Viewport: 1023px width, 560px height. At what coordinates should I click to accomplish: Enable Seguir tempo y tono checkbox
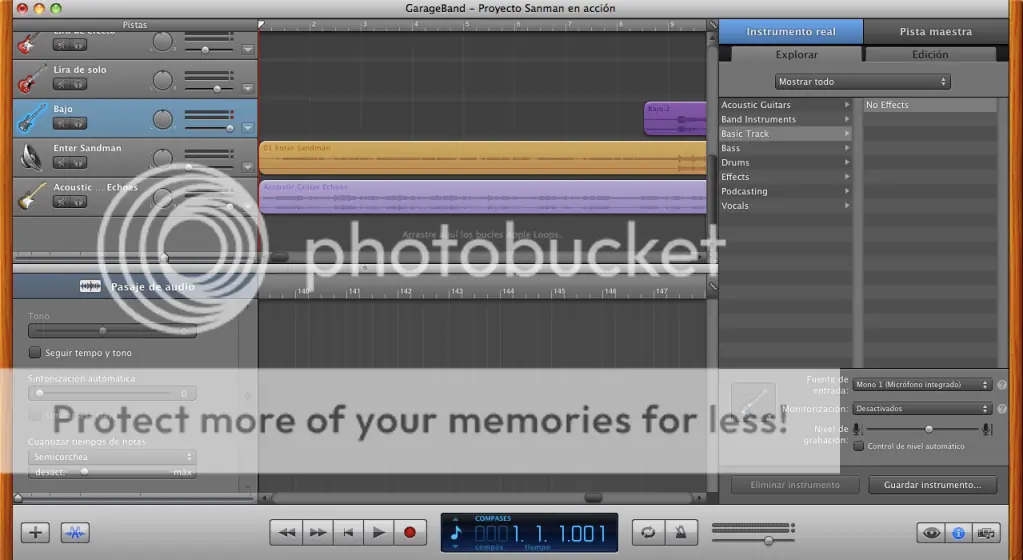[x=35, y=352]
